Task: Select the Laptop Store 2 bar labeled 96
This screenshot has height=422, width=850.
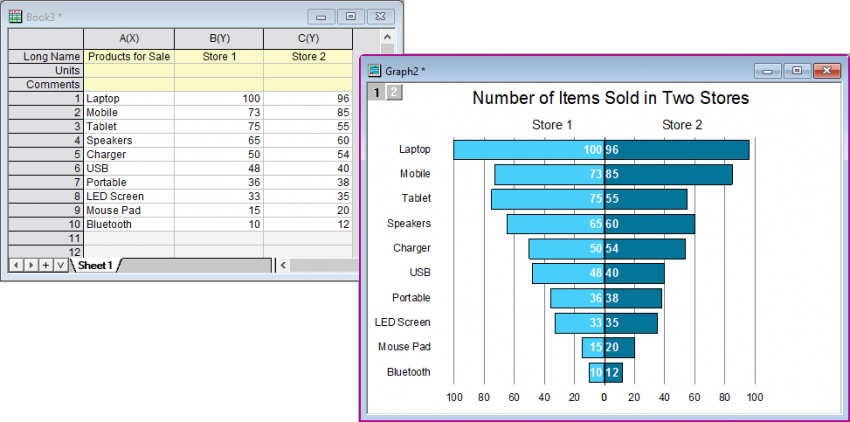Action: (677, 150)
